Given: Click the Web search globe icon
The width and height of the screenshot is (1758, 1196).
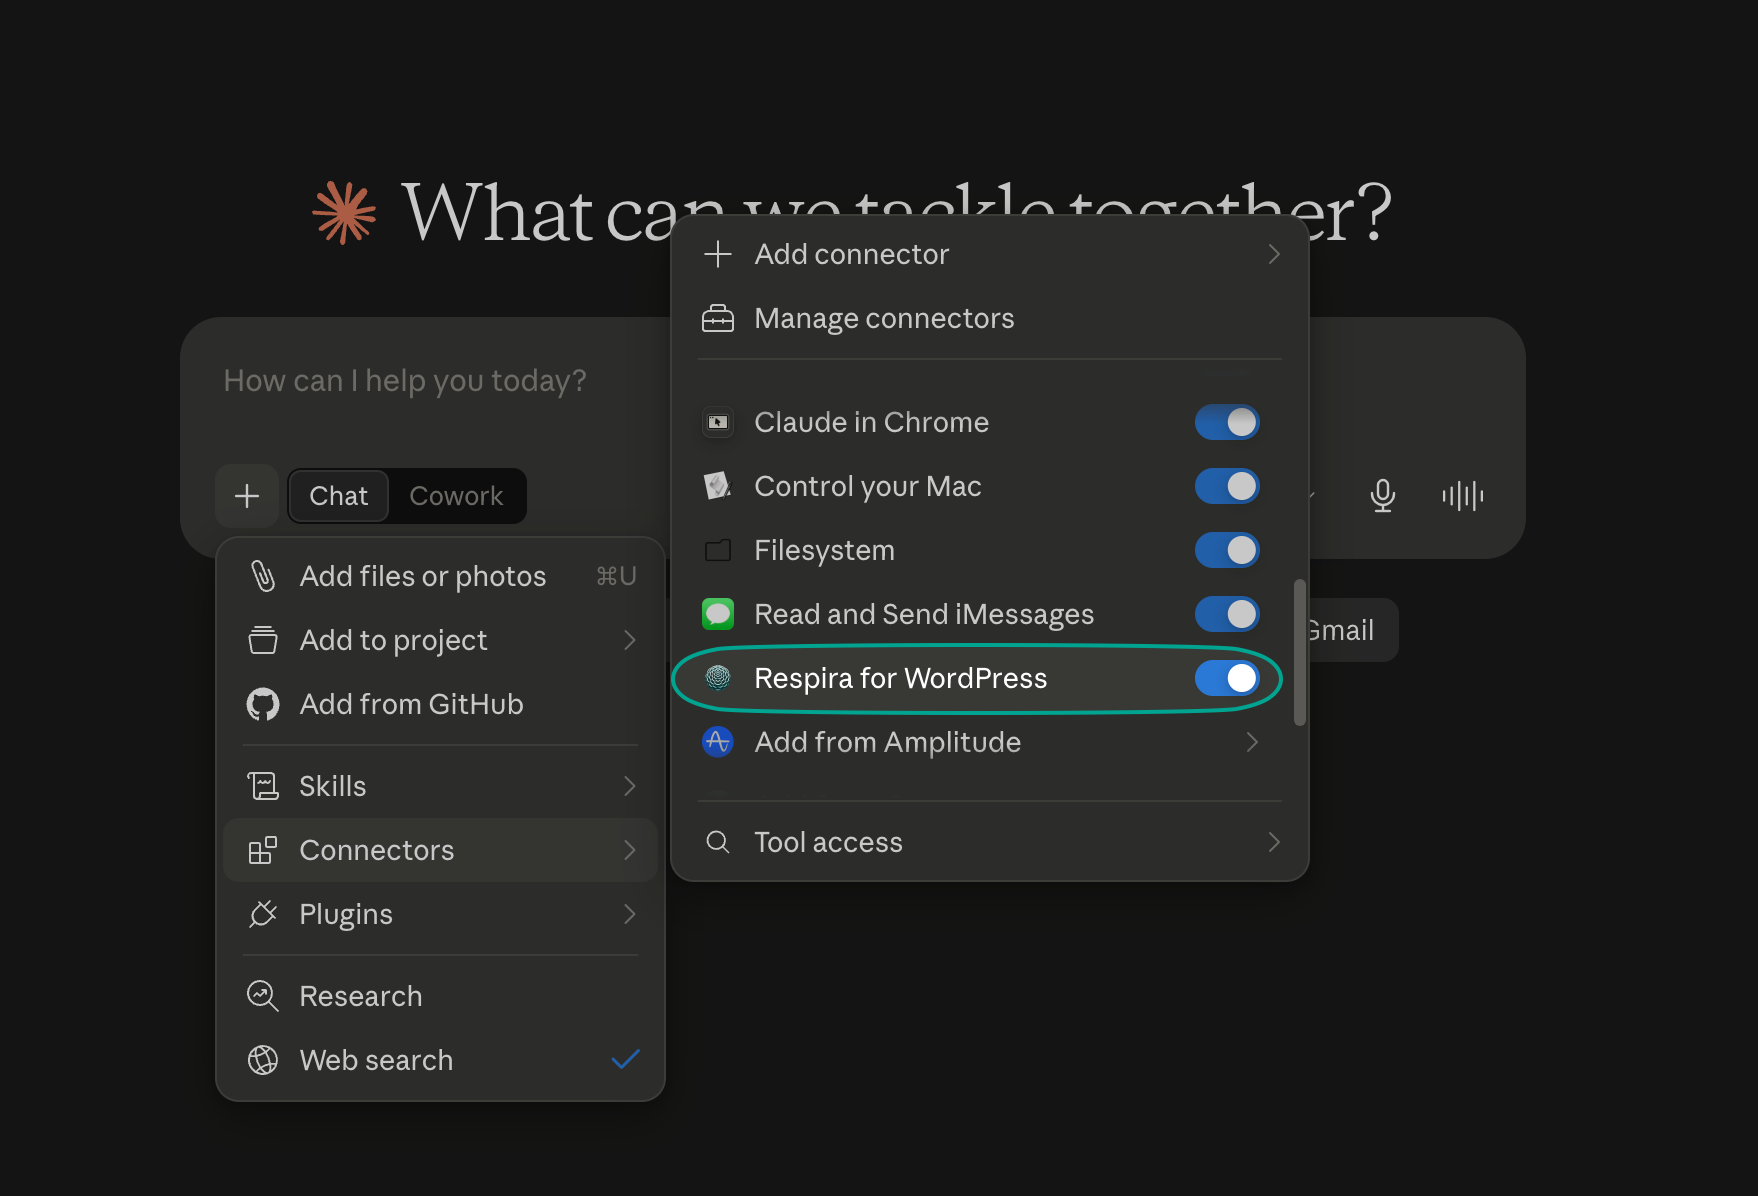Looking at the screenshot, I should pos(263,1060).
